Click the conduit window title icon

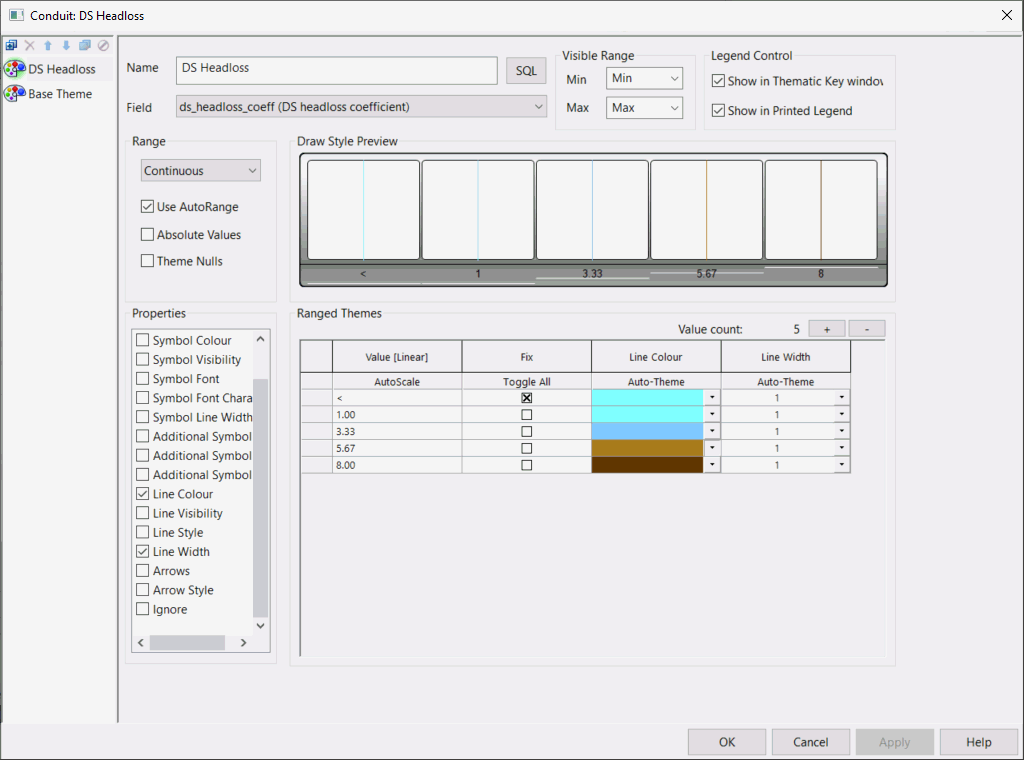click(16, 15)
